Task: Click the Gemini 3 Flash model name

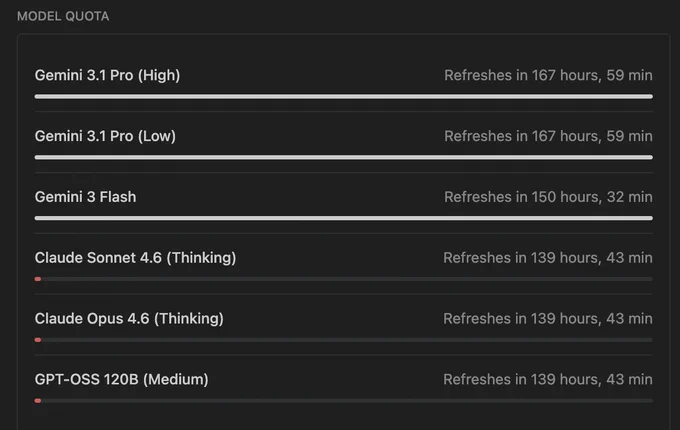Action: tap(85, 197)
